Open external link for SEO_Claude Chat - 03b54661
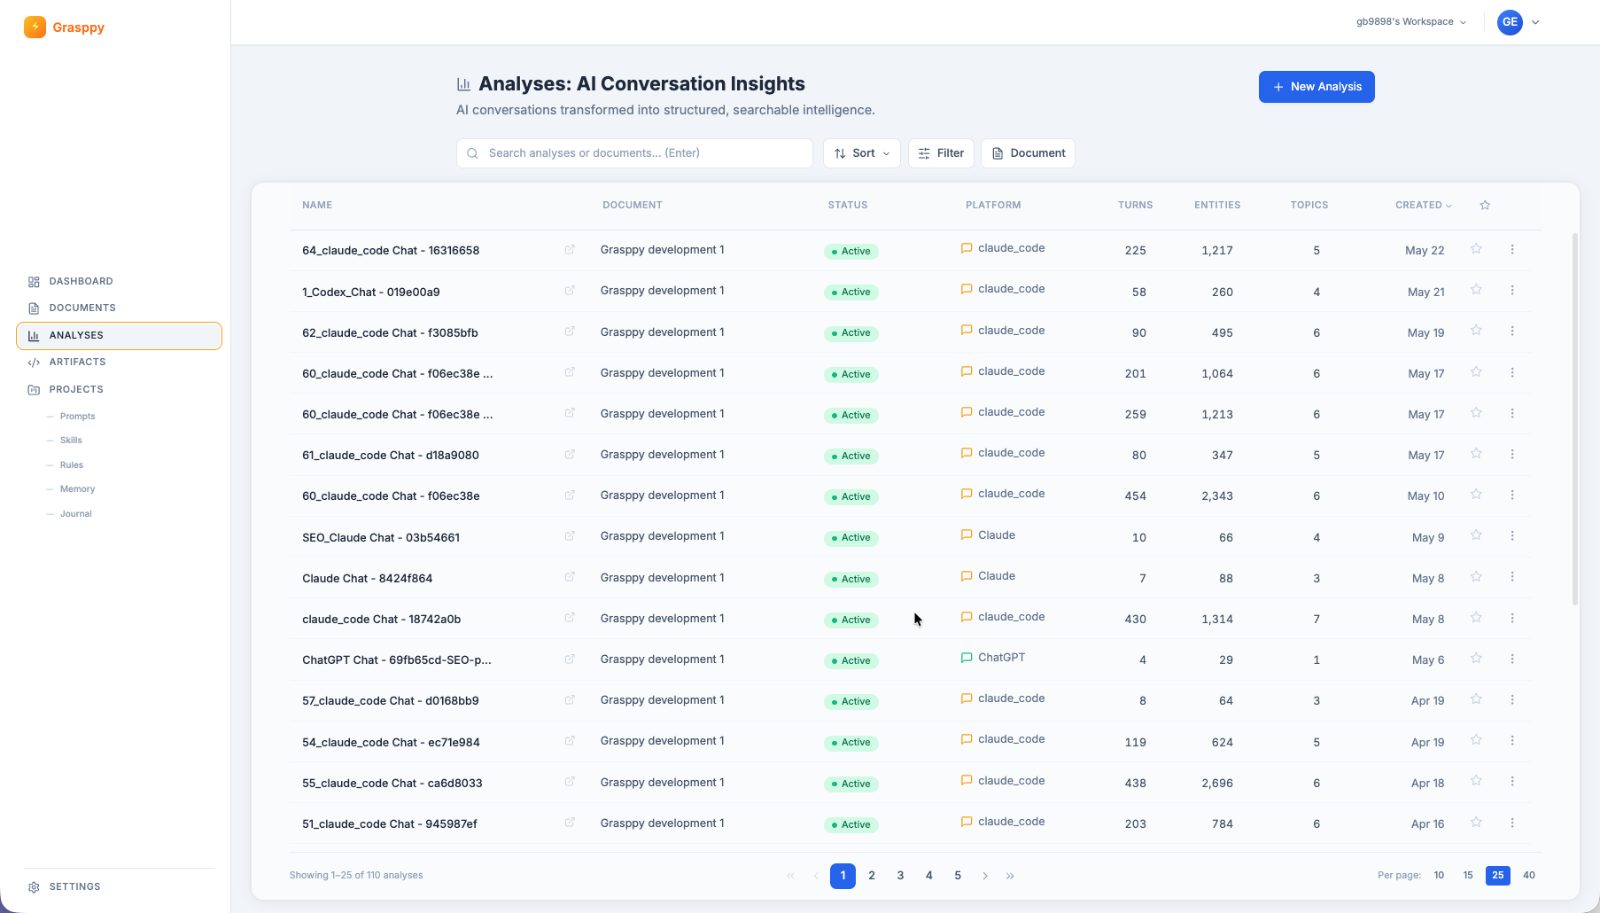Viewport: 1600px width, 913px height. coord(570,537)
